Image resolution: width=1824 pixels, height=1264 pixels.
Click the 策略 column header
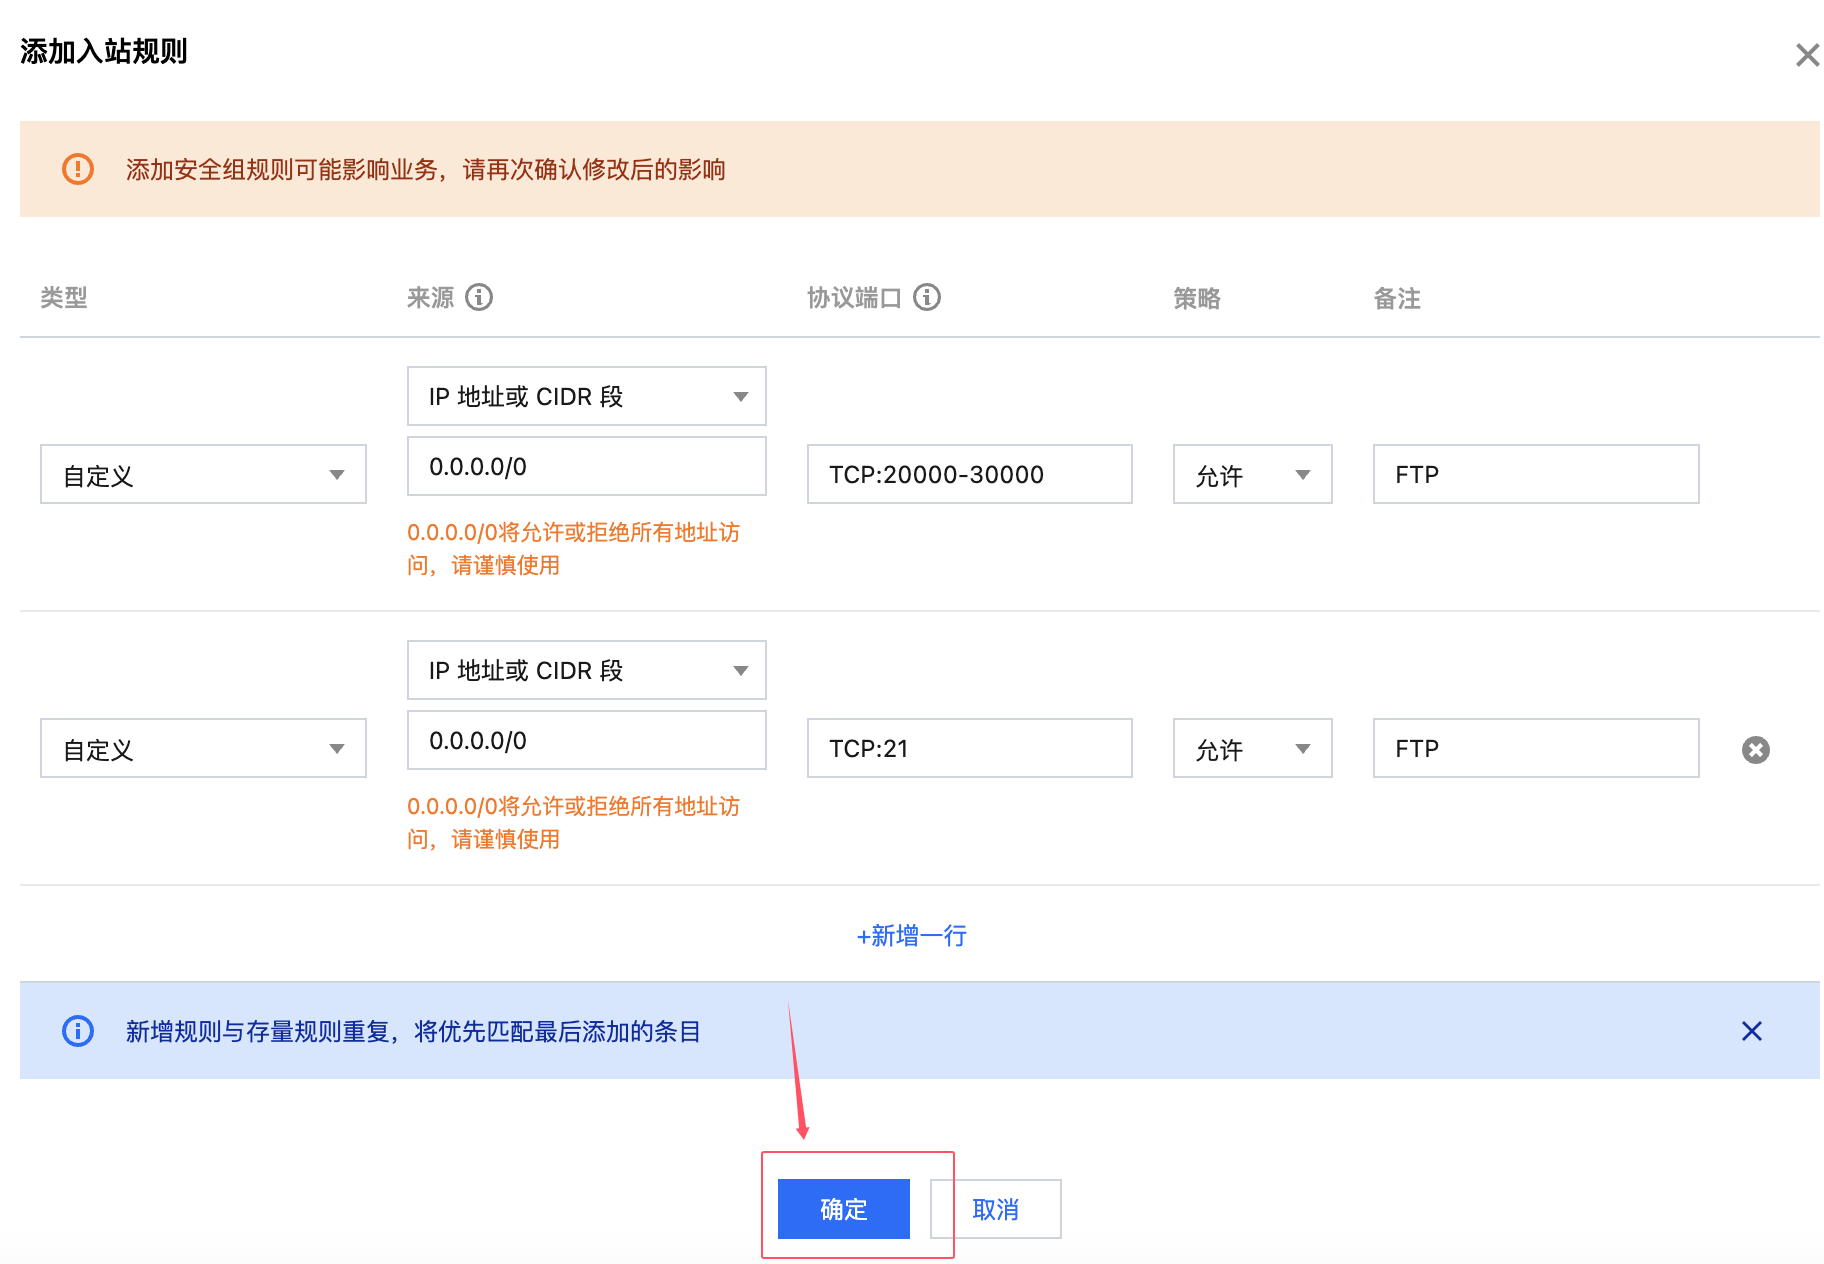click(x=1197, y=298)
